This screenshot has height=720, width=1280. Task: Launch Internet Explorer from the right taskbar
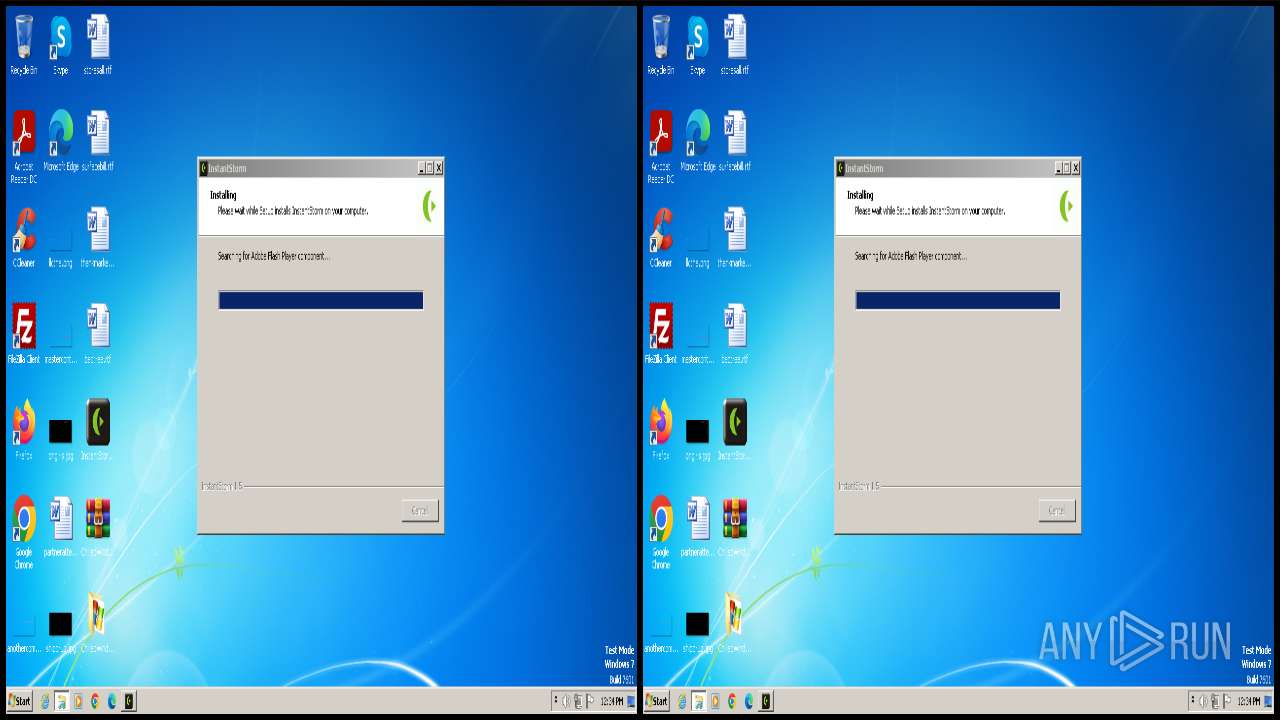click(x=682, y=701)
